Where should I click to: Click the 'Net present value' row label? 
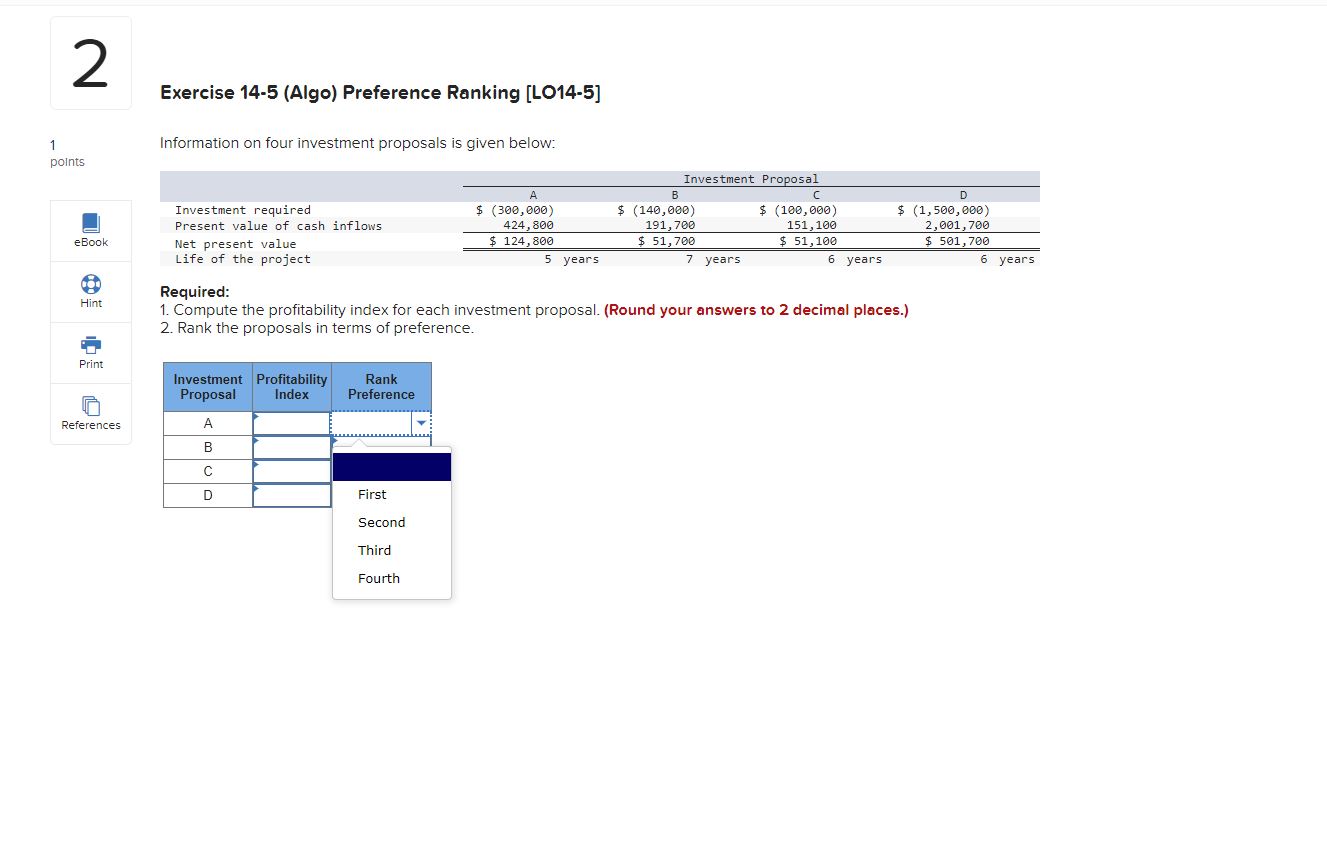236,244
